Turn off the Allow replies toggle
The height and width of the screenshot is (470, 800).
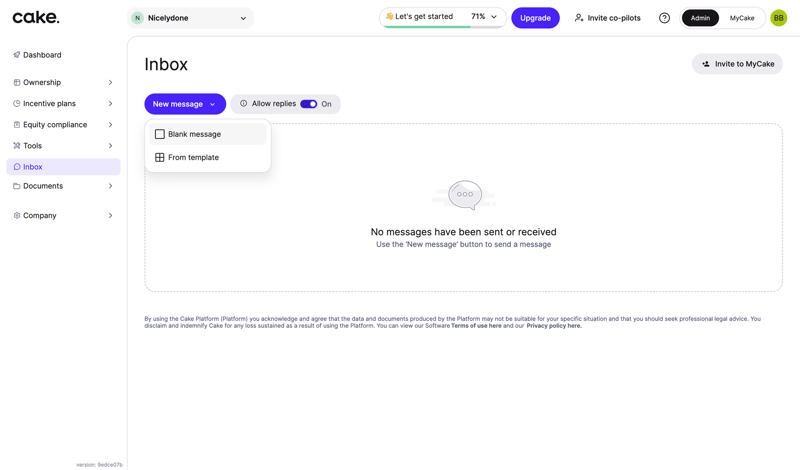pos(309,104)
